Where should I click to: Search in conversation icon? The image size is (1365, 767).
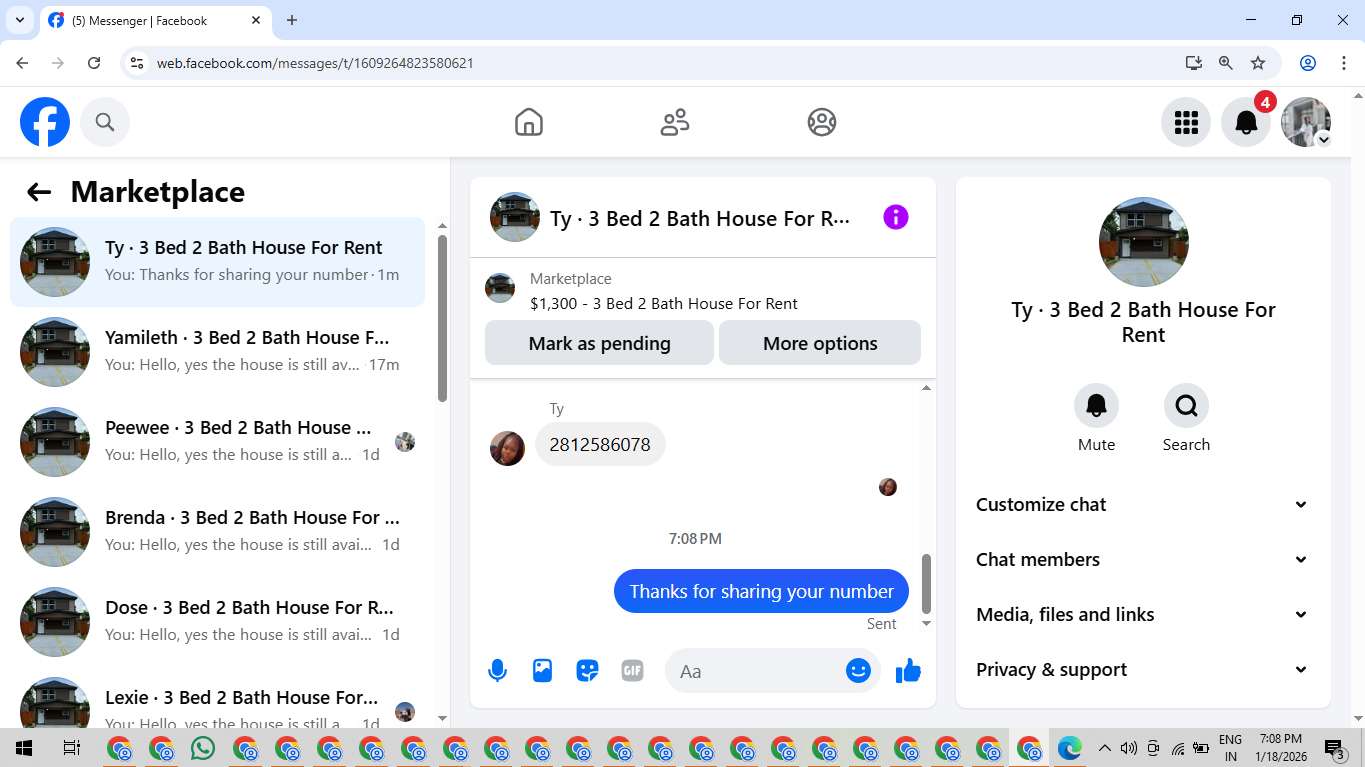click(1186, 405)
